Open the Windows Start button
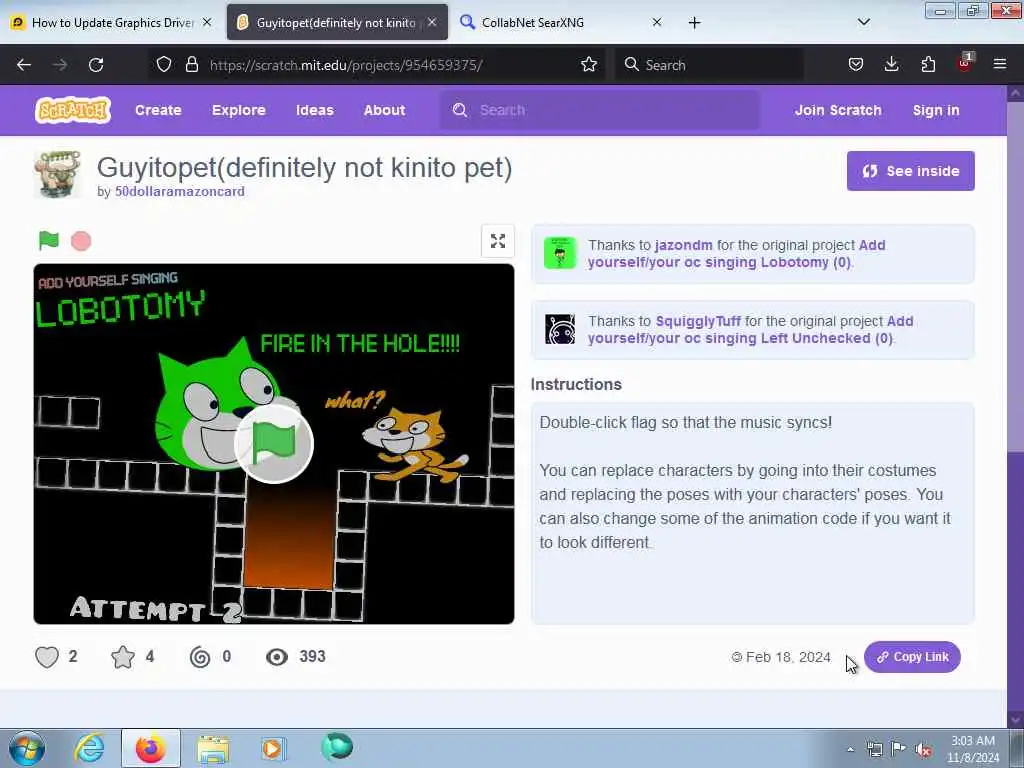 [27, 748]
